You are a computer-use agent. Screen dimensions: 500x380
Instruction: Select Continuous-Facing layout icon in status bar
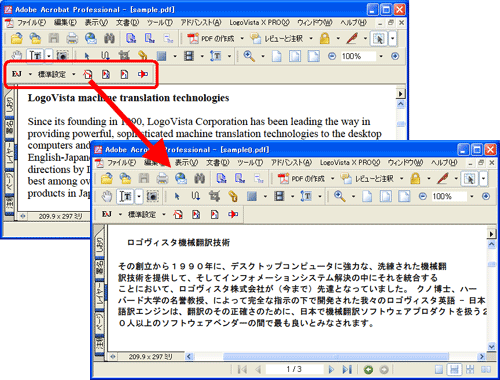point(470,369)
